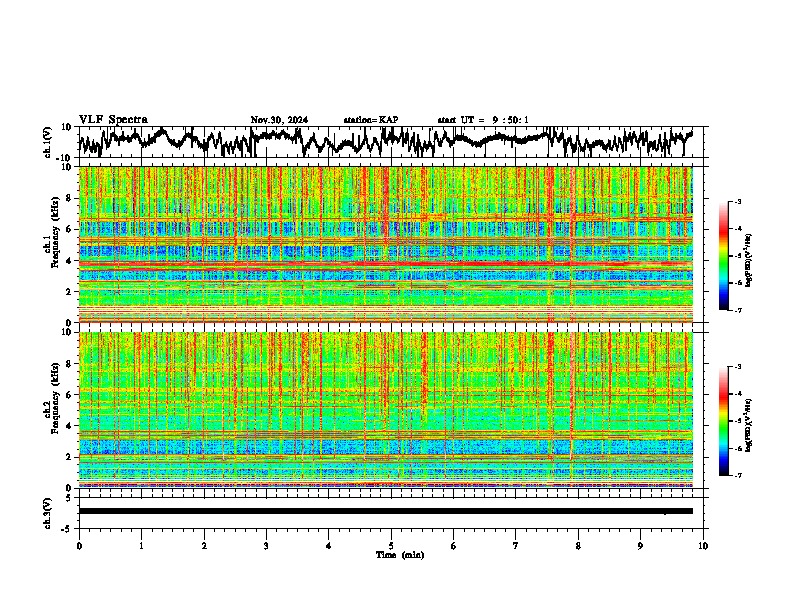Click time axis tick label "6"
Screen dimensions: 792x612
point(454,545)
